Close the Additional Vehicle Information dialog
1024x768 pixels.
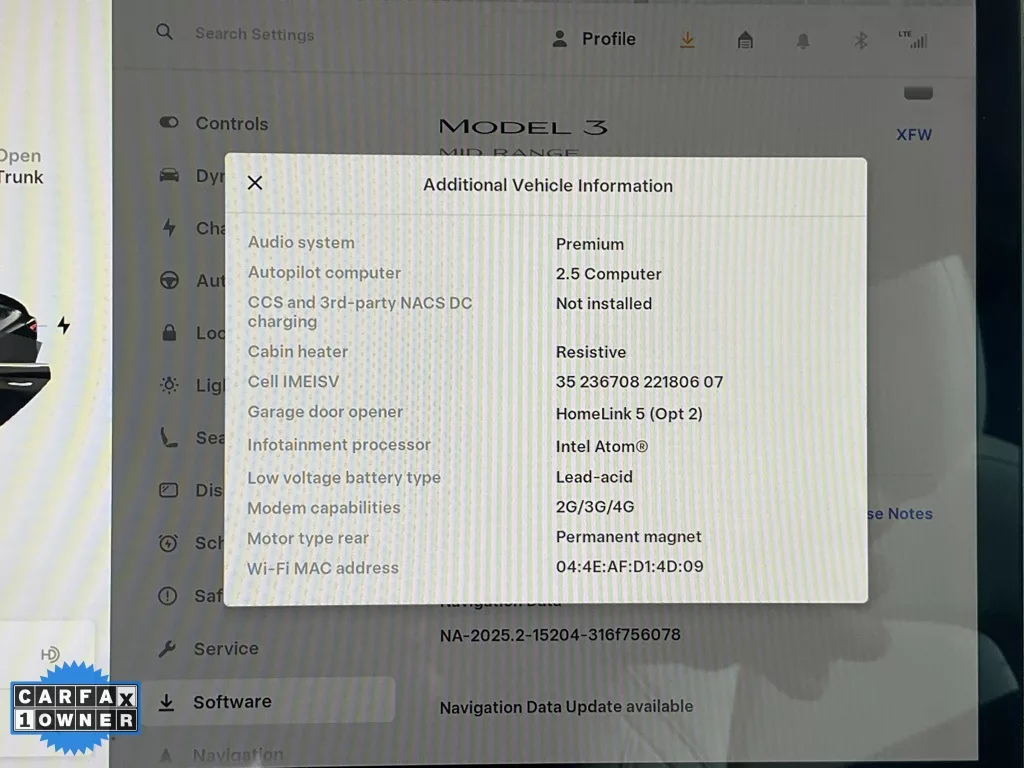[255, 183]
